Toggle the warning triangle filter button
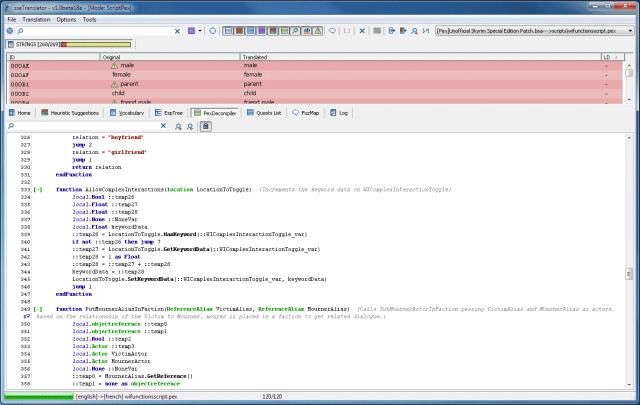 [318, 31]
